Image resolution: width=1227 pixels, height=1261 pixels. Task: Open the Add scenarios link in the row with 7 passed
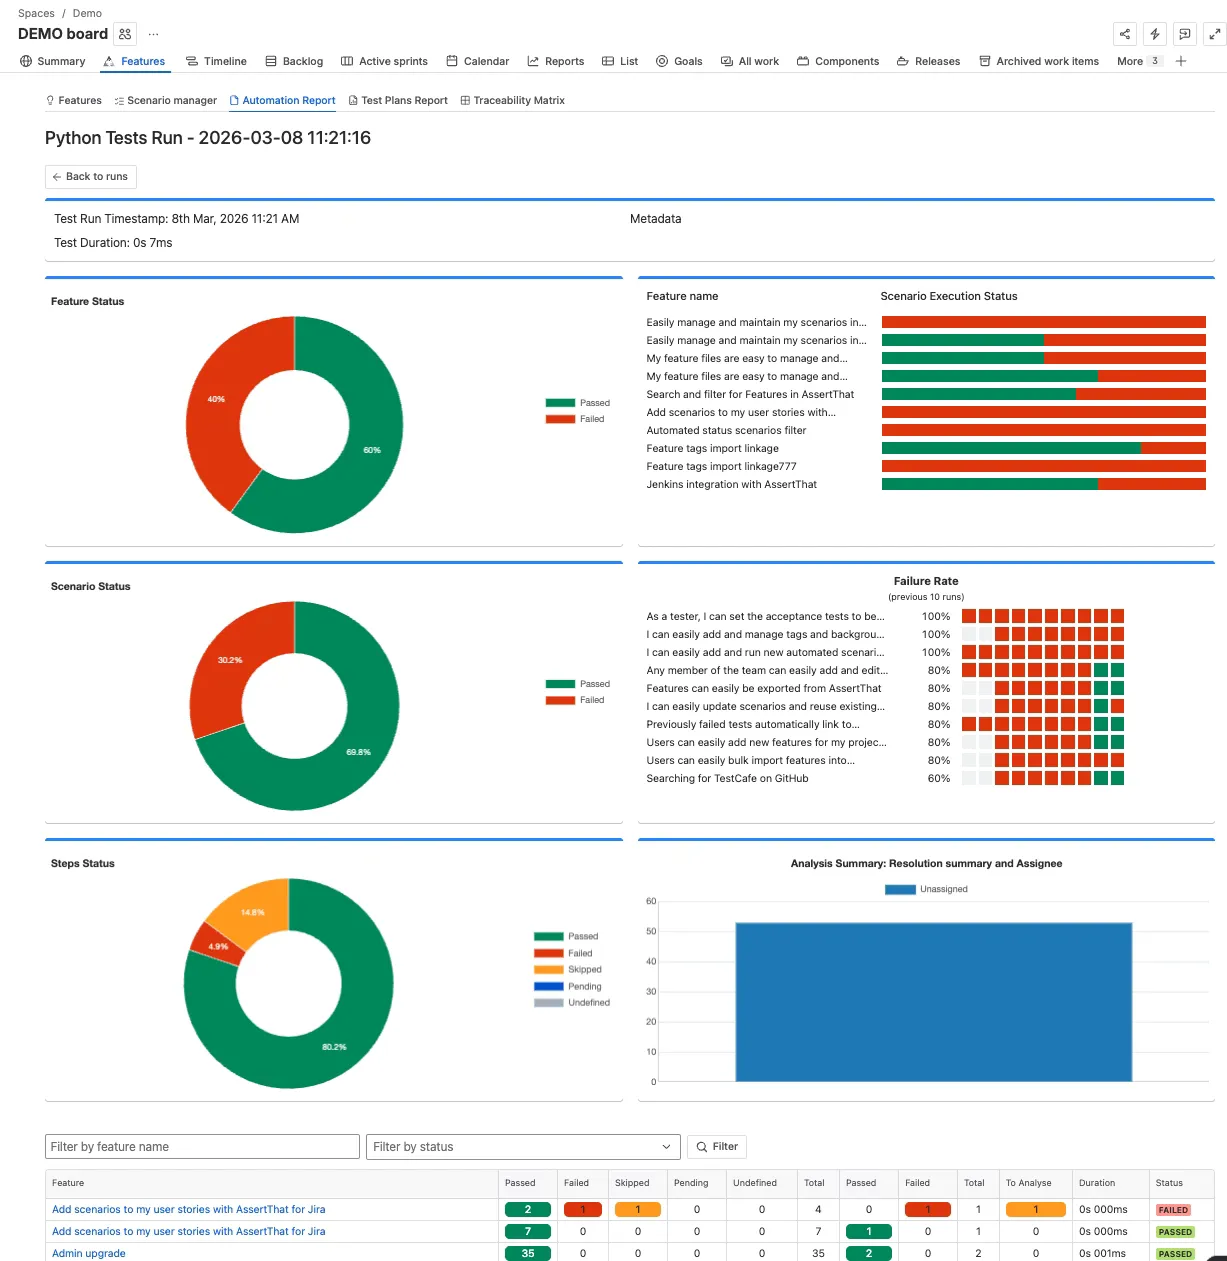point(188,1231)
